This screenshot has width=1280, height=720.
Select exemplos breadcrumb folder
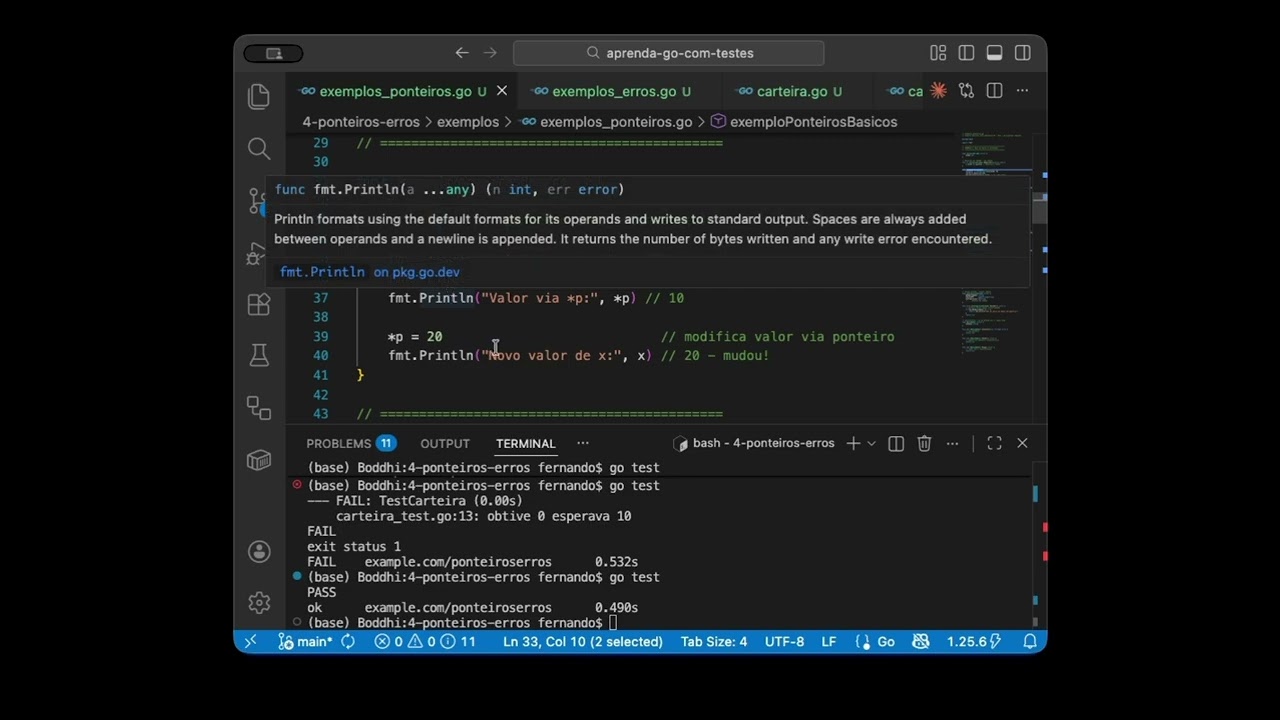[x=467, y=122]
